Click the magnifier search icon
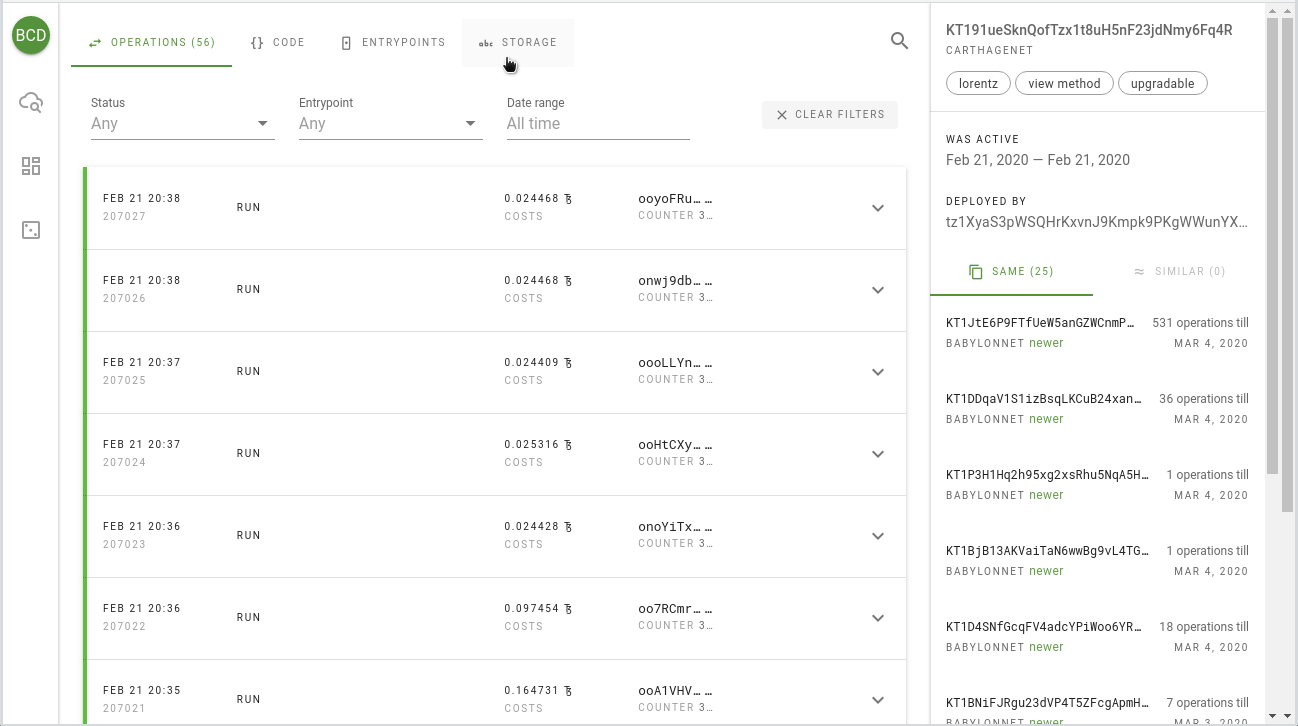The height and width of the screenshot is (726, 1298). [899, 41]
